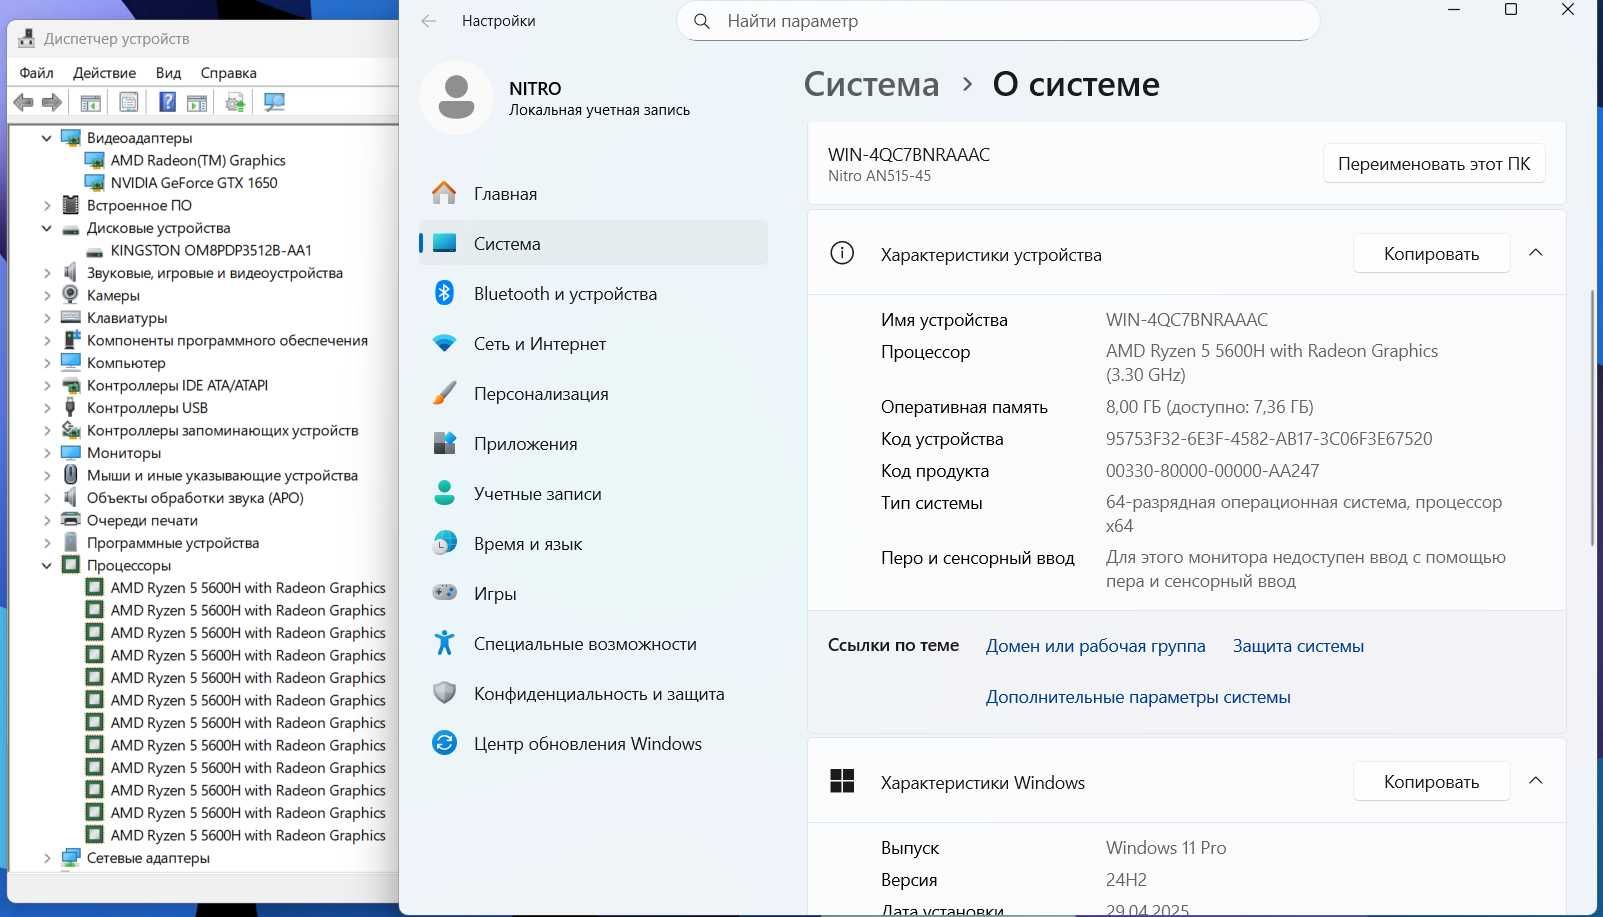Click Windows 11 Pro edition value
1603x917 pixels.
pos(1166,848)
